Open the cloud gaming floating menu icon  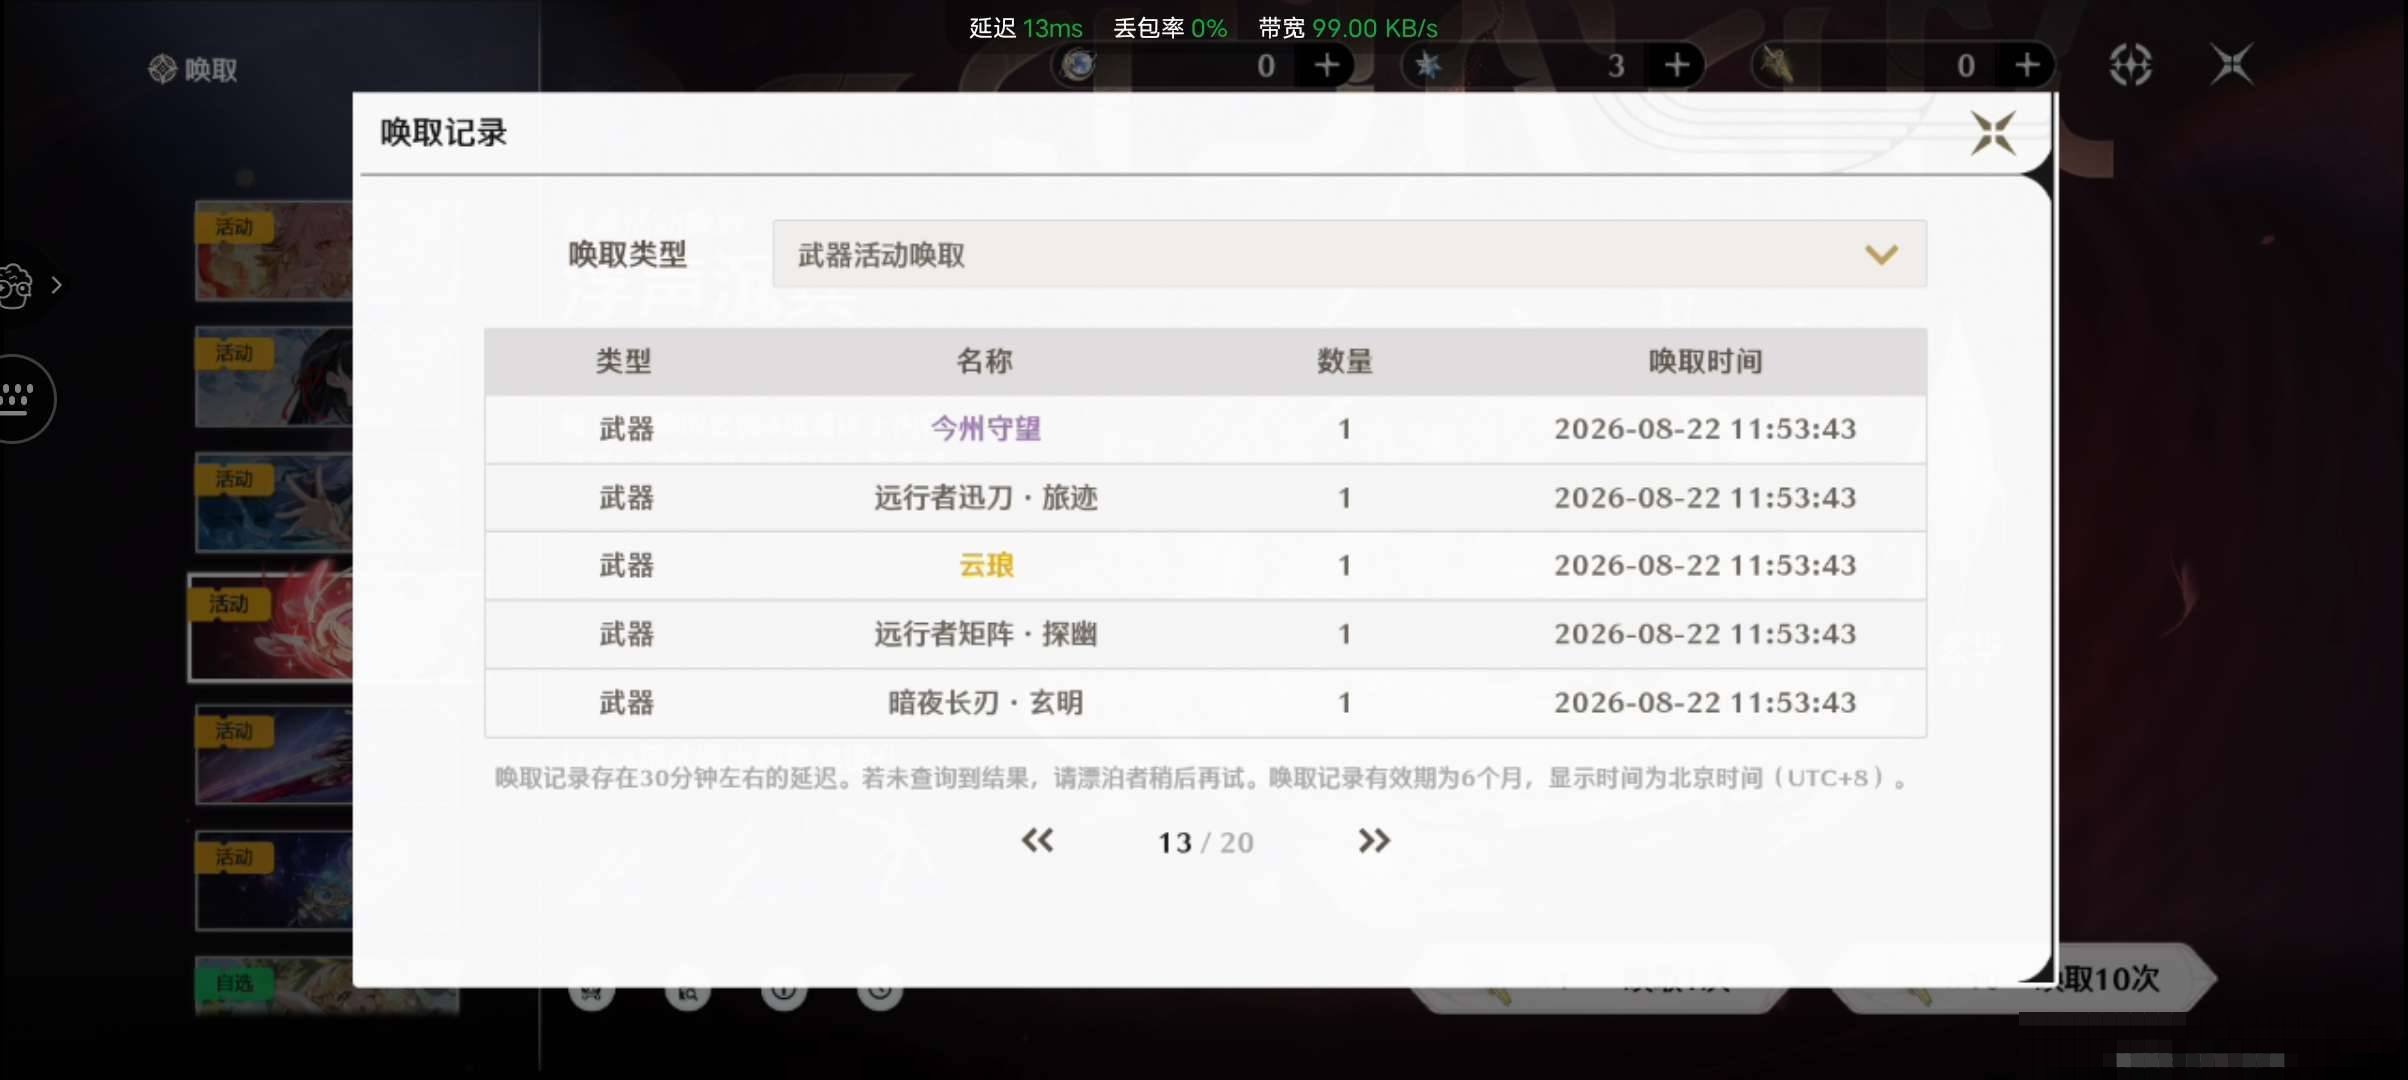[x=15, y=285]
